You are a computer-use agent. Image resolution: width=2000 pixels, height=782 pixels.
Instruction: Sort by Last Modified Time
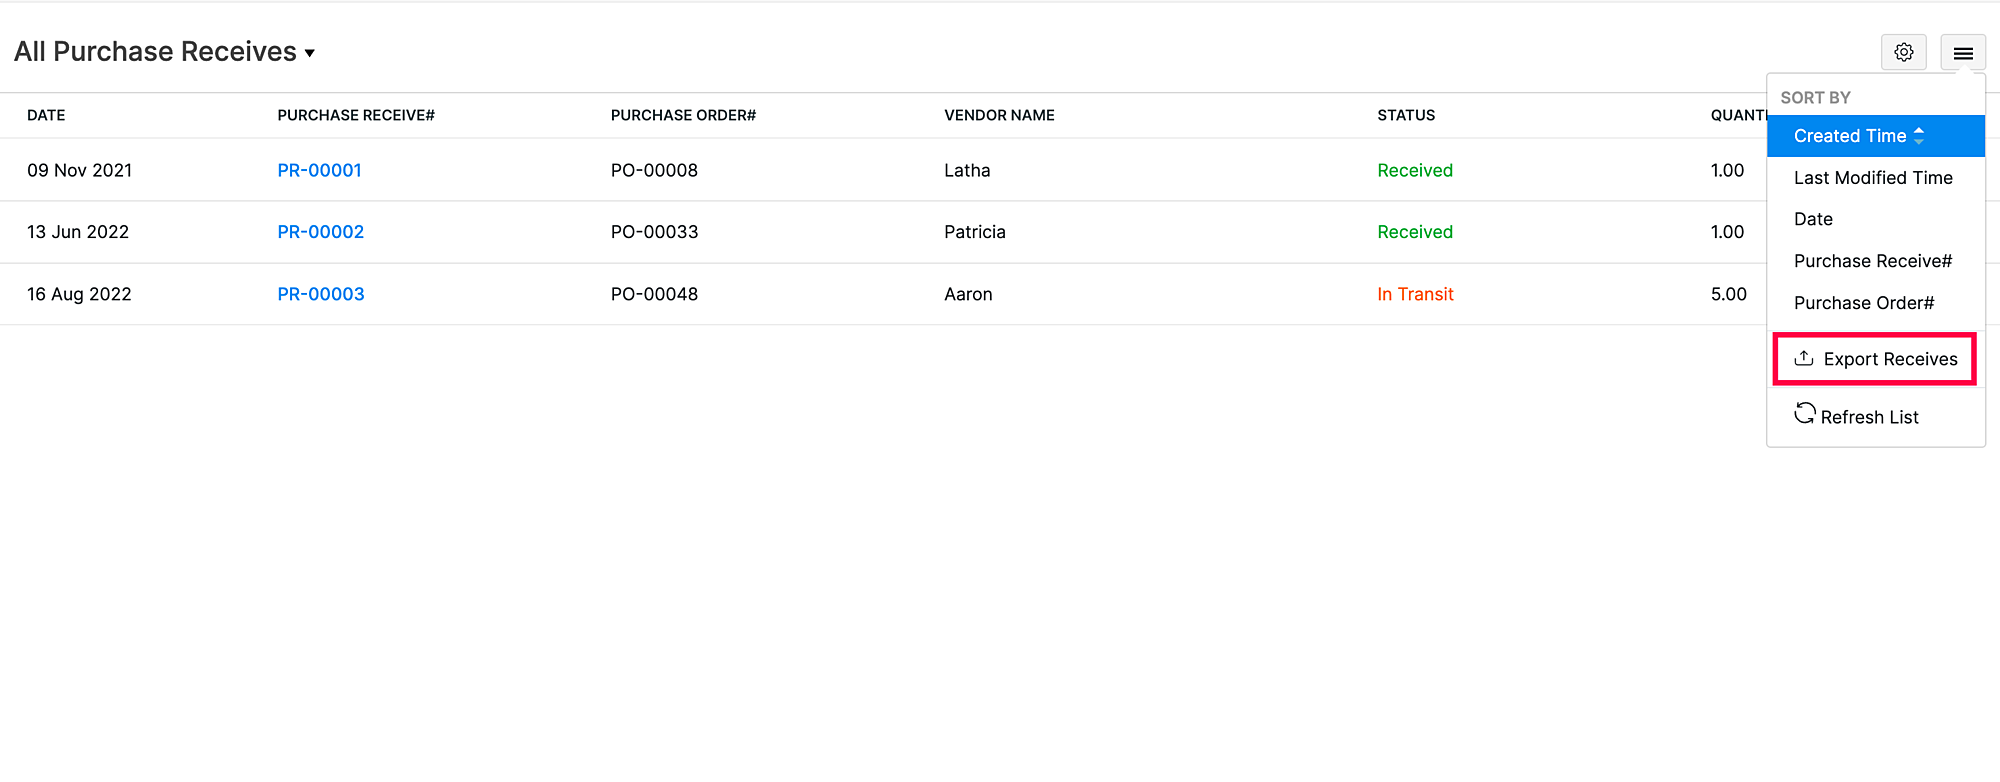[1872, 178]
